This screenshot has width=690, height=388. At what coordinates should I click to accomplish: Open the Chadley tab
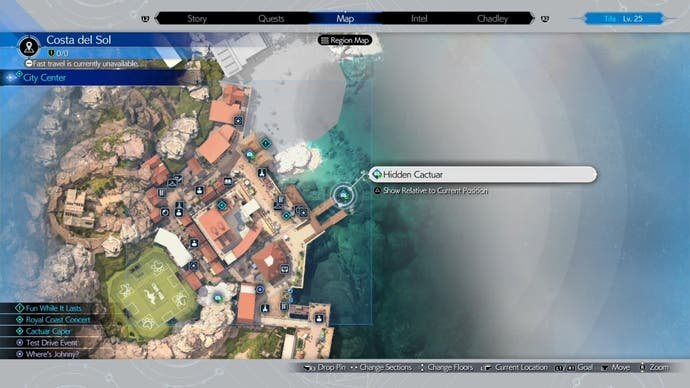point(492,18)
